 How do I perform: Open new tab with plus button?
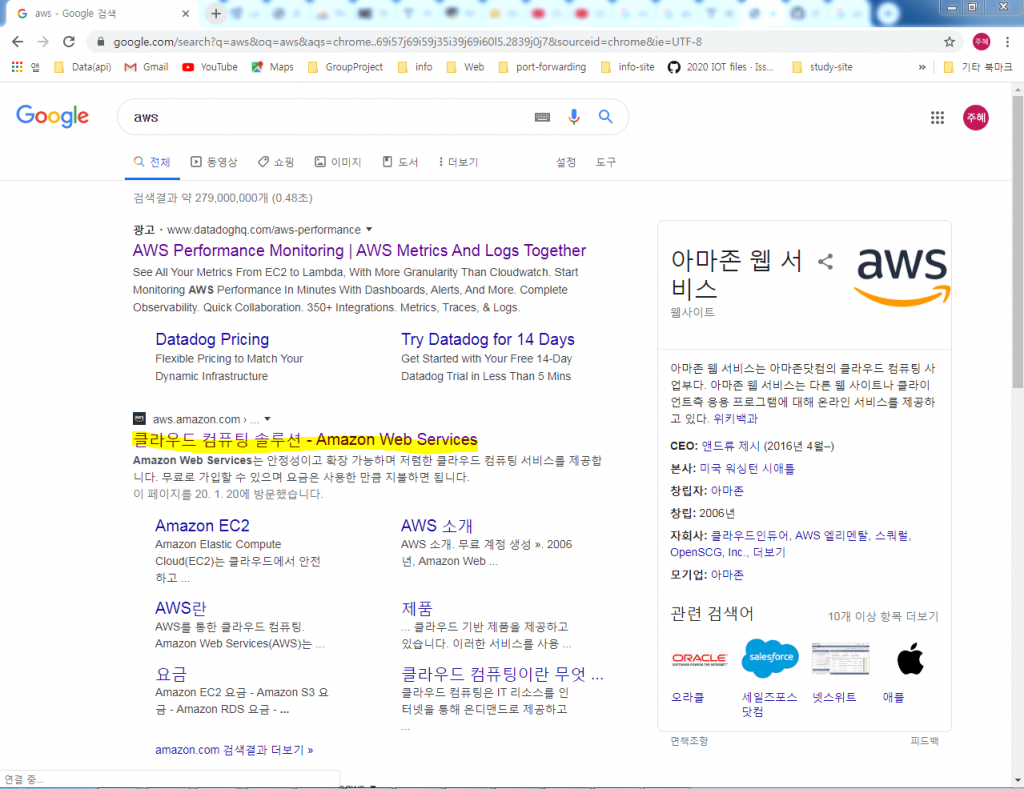click(216, 13)
